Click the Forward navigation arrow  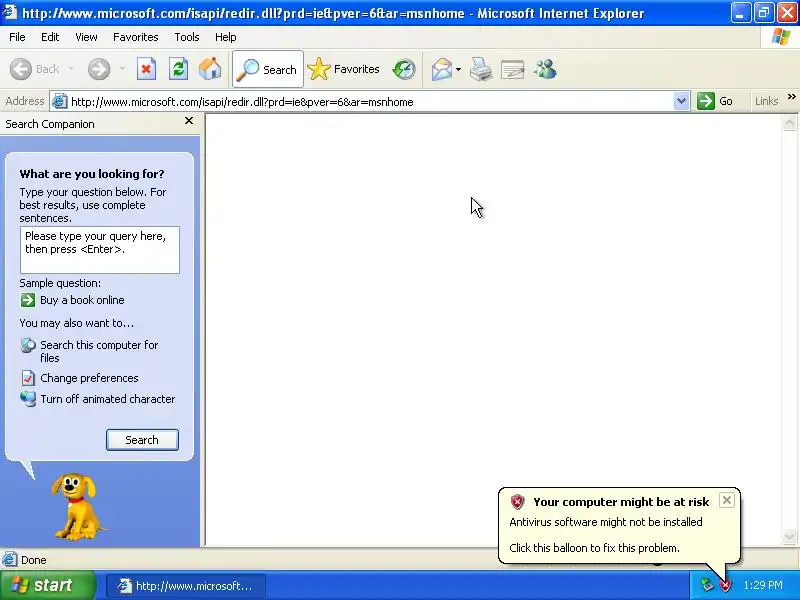(99, 69)
